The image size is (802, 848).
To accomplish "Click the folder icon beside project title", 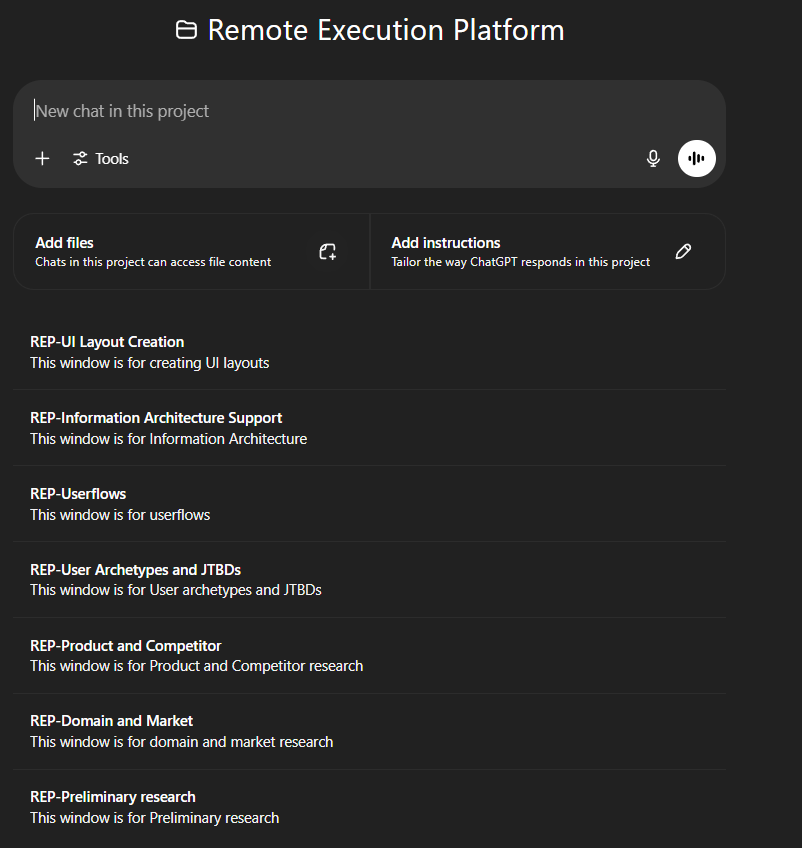I will coord(186,30).
